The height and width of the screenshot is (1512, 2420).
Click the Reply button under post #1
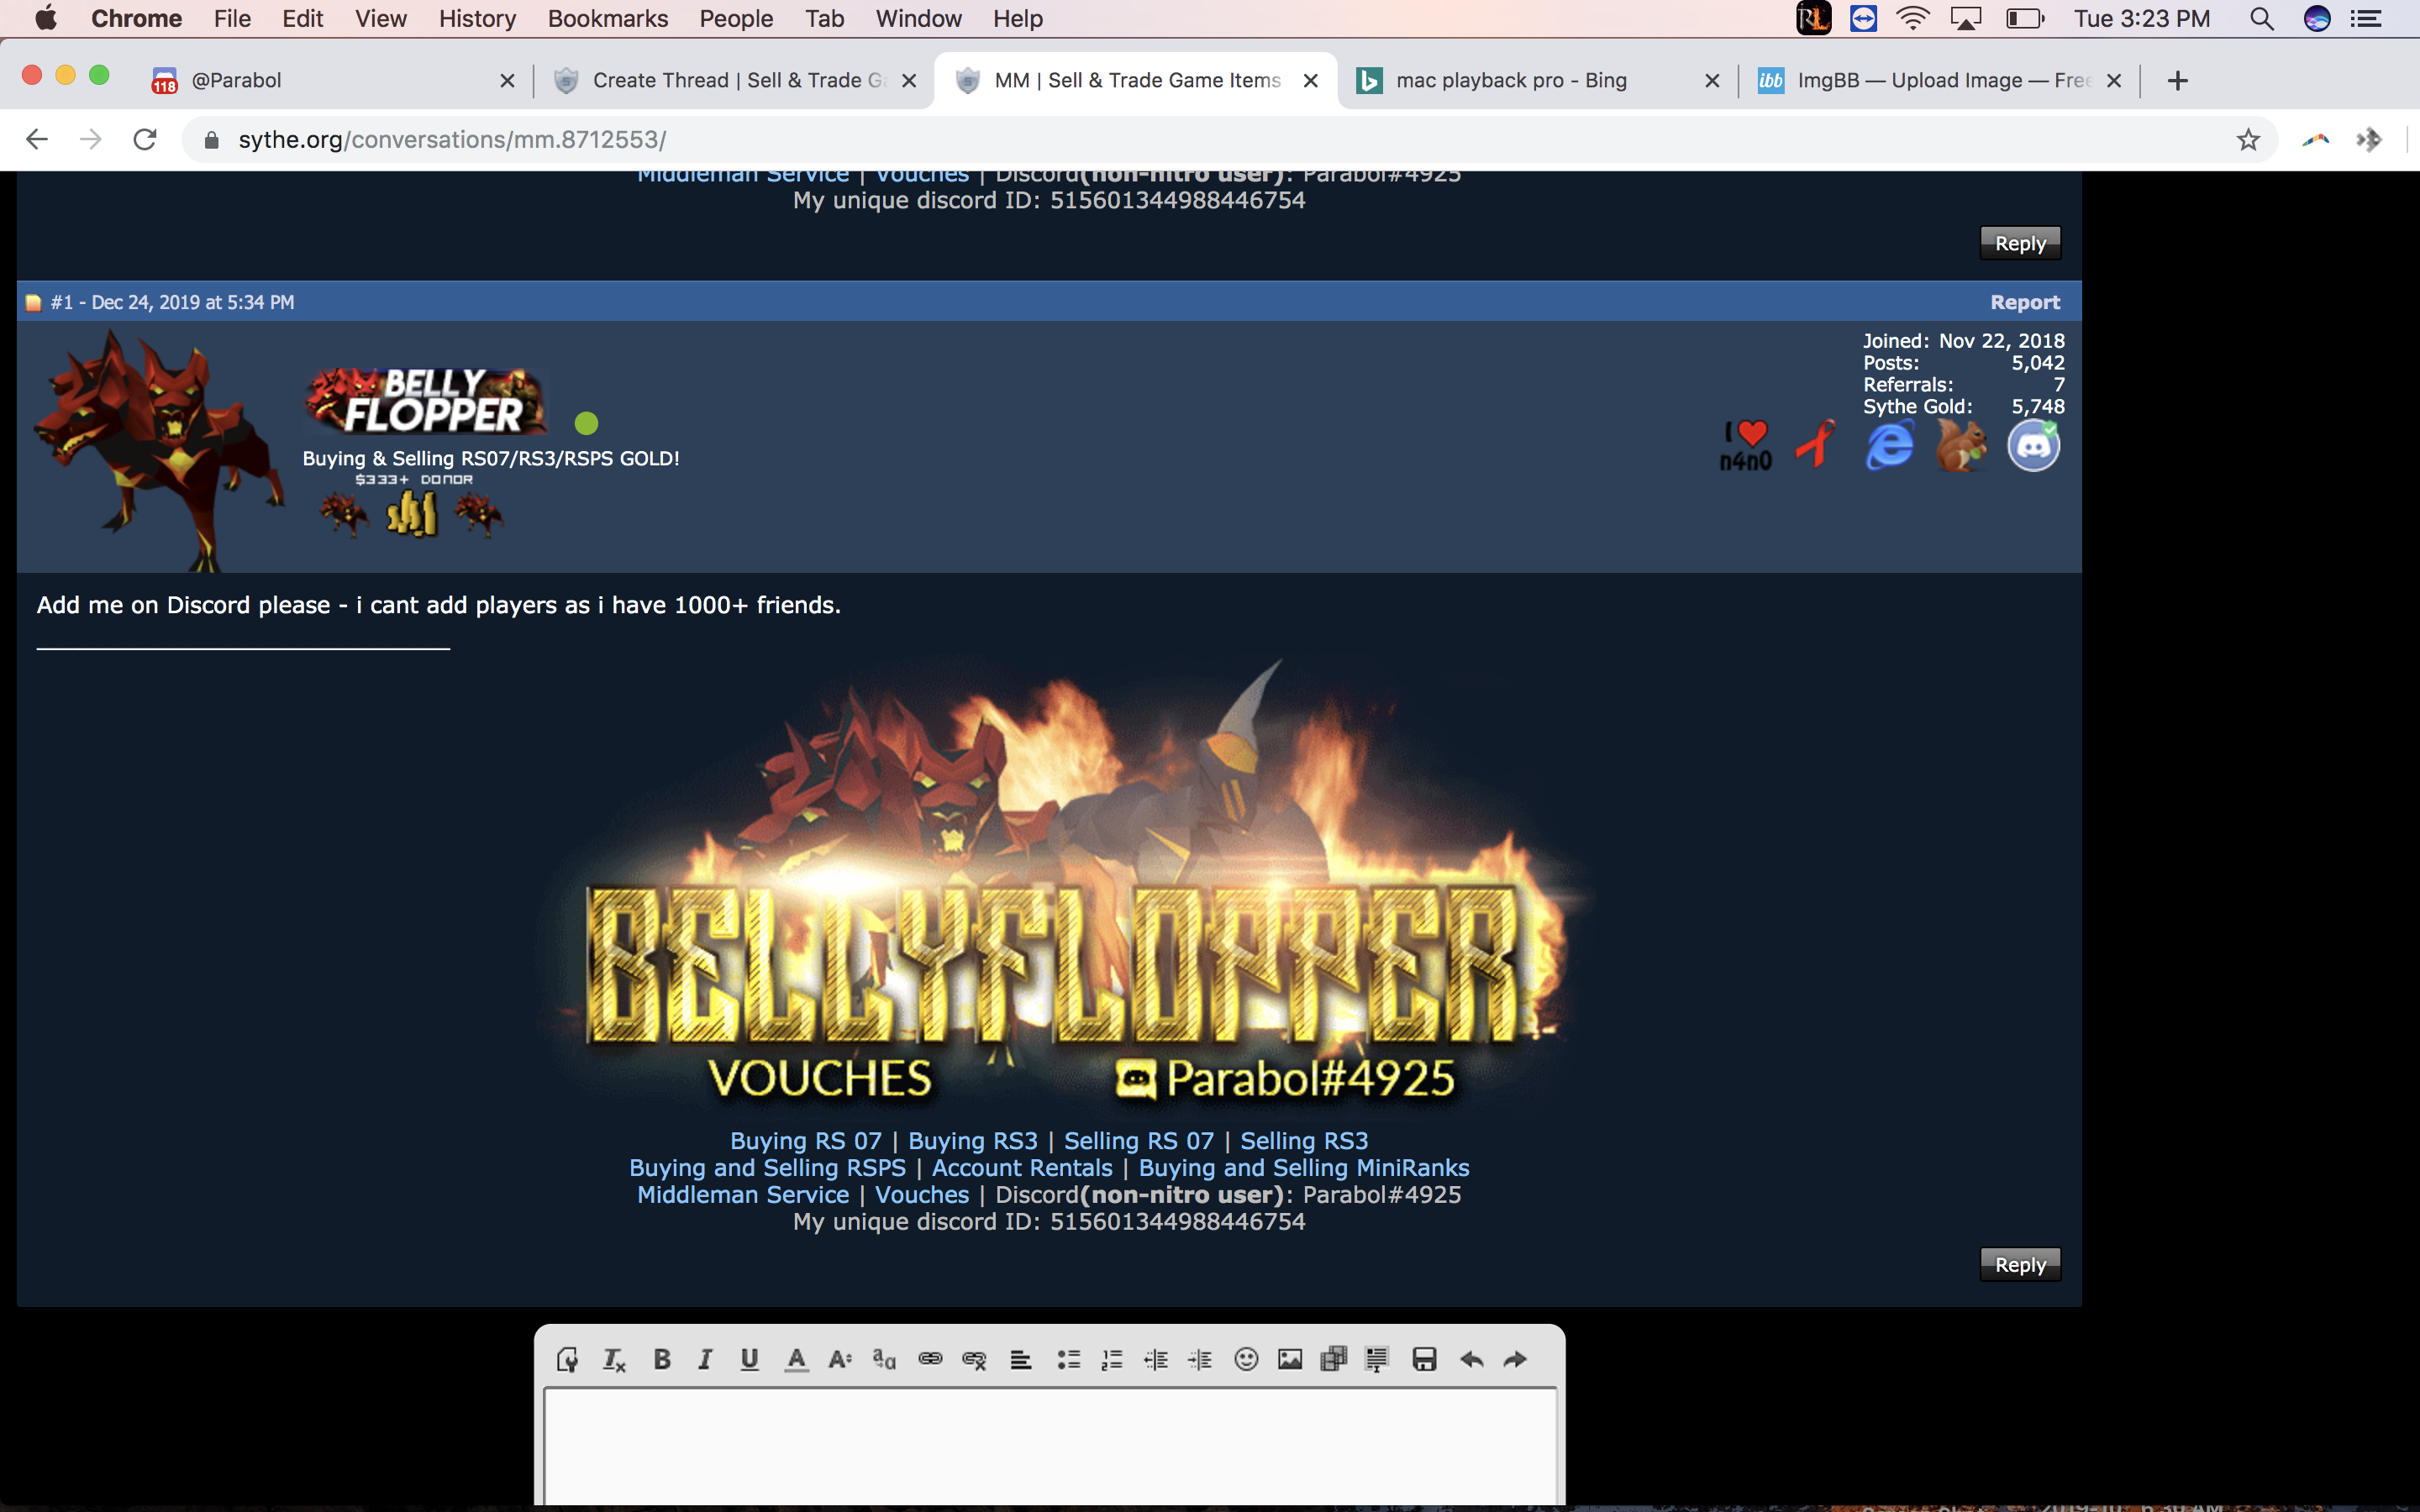click(x=2020, y=1264)
